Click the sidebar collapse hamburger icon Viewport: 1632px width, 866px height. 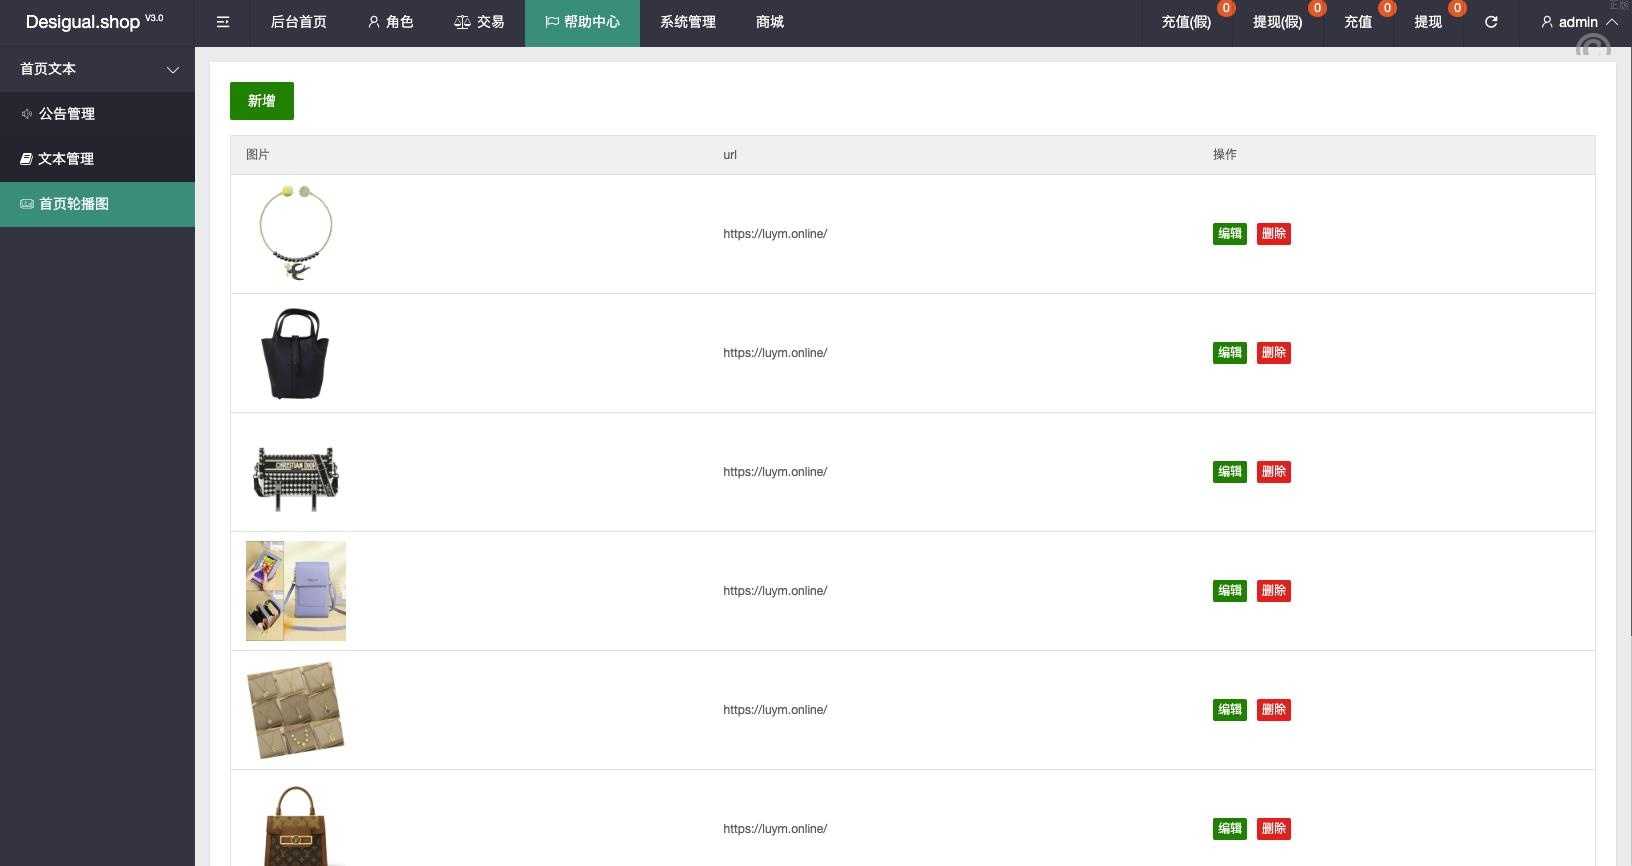coord(223,22)
